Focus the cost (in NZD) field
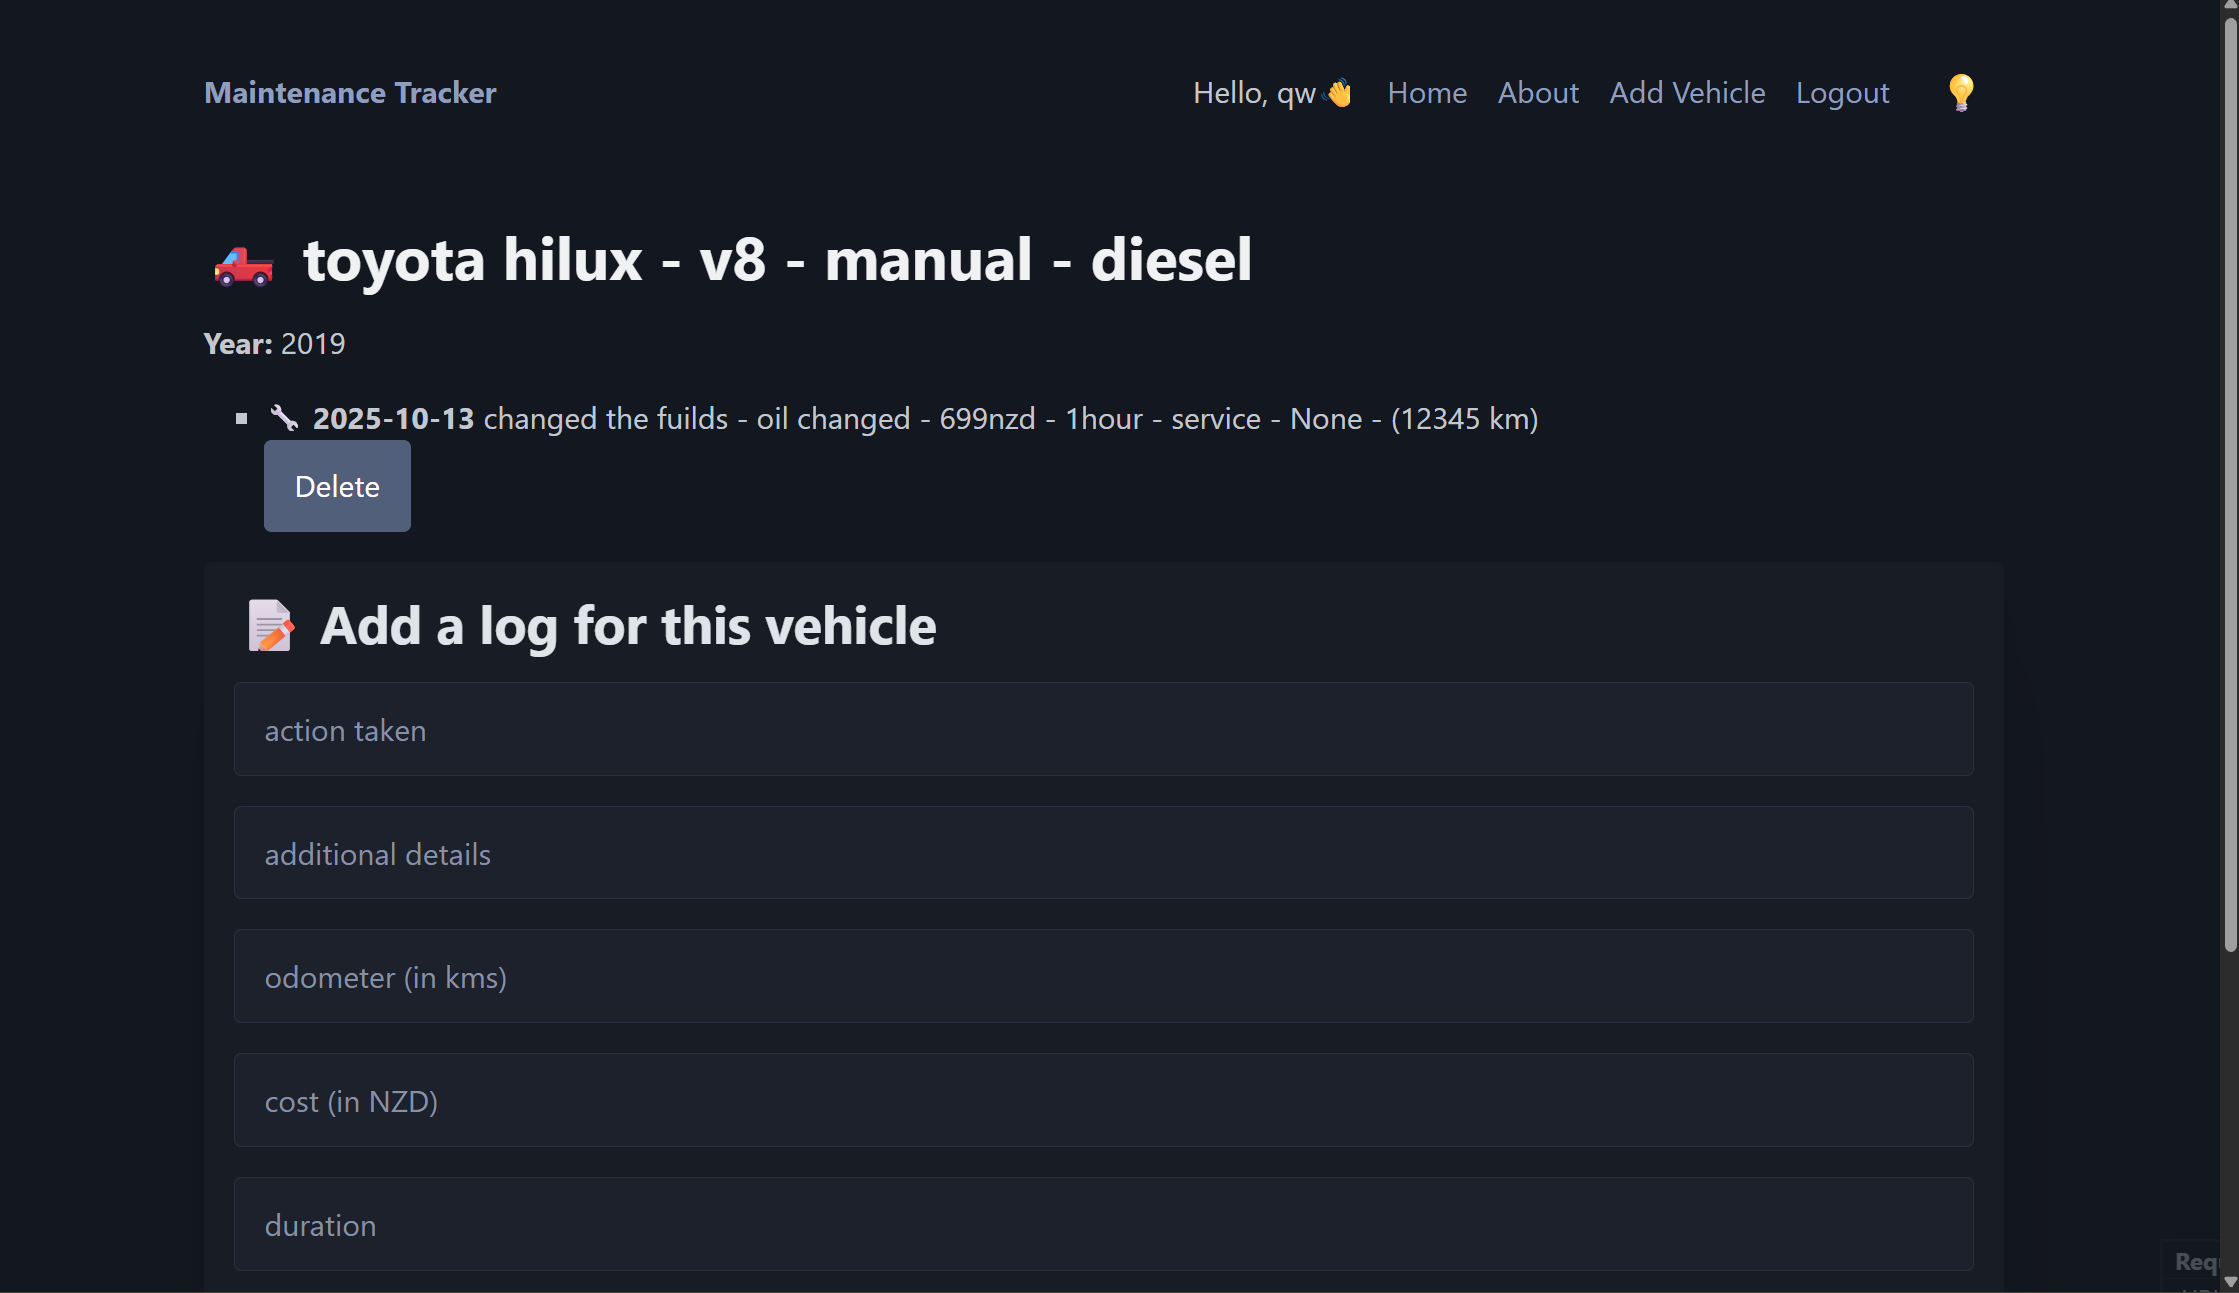This screenshot has height=1293, width=2239. click(x=1103, y=1100)
